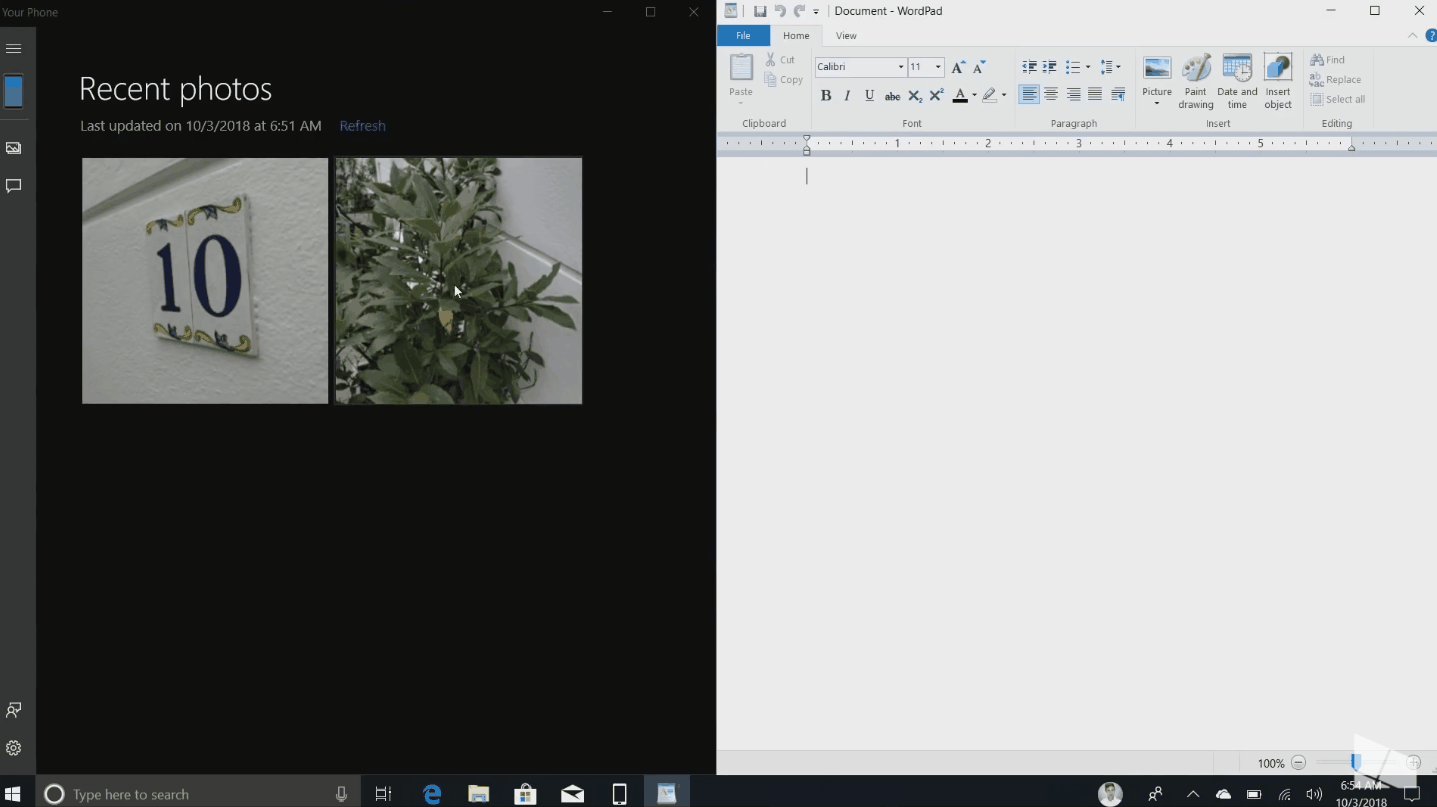The image size is (1437, 807).
Task: Toggle italic formatting
Action: coord(848,96)
